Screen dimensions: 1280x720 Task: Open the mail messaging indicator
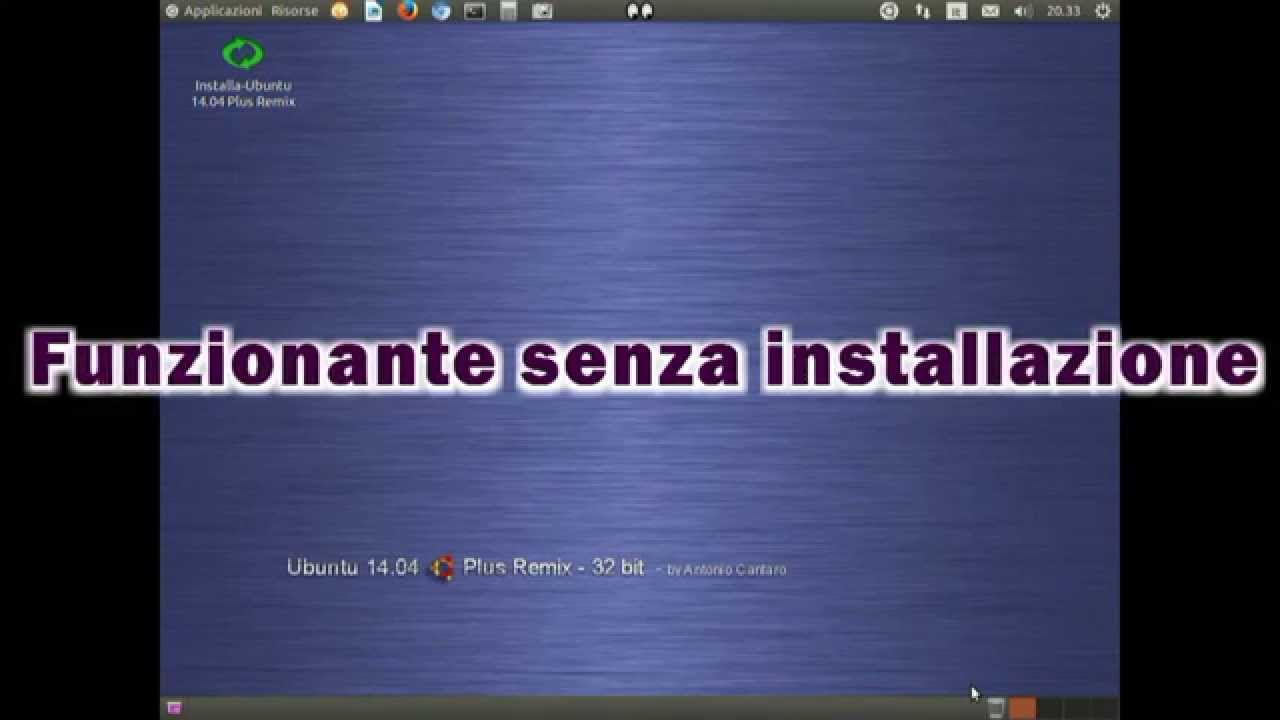(x=990, y=11)
